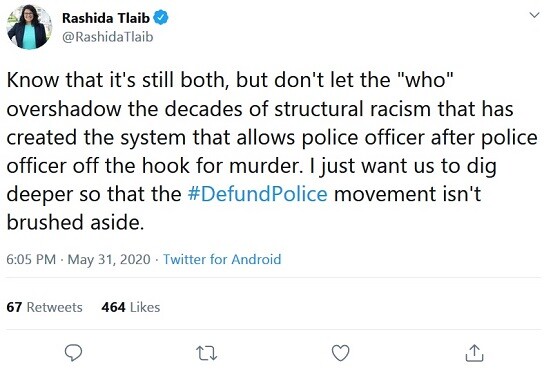Click the May 31, 2020 date
Viewport: 553px width, 372px height.
point(109,259)
